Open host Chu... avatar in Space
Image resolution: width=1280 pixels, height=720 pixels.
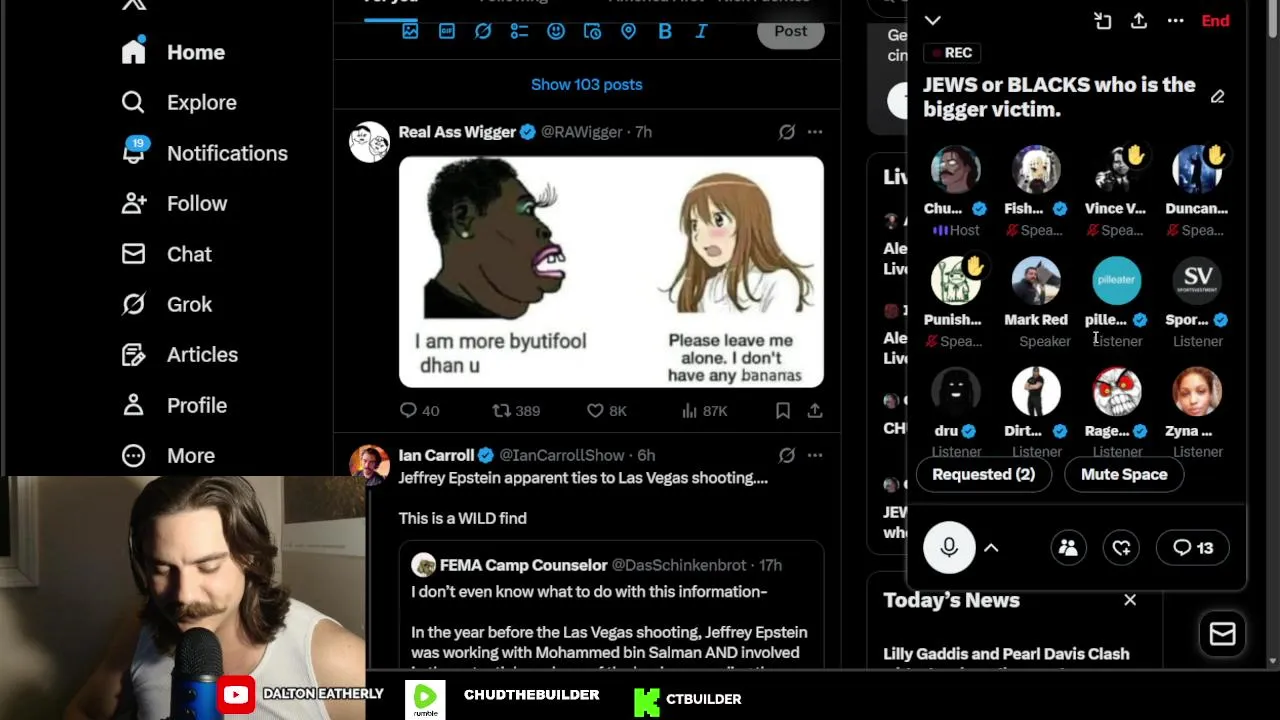[956, 170]
